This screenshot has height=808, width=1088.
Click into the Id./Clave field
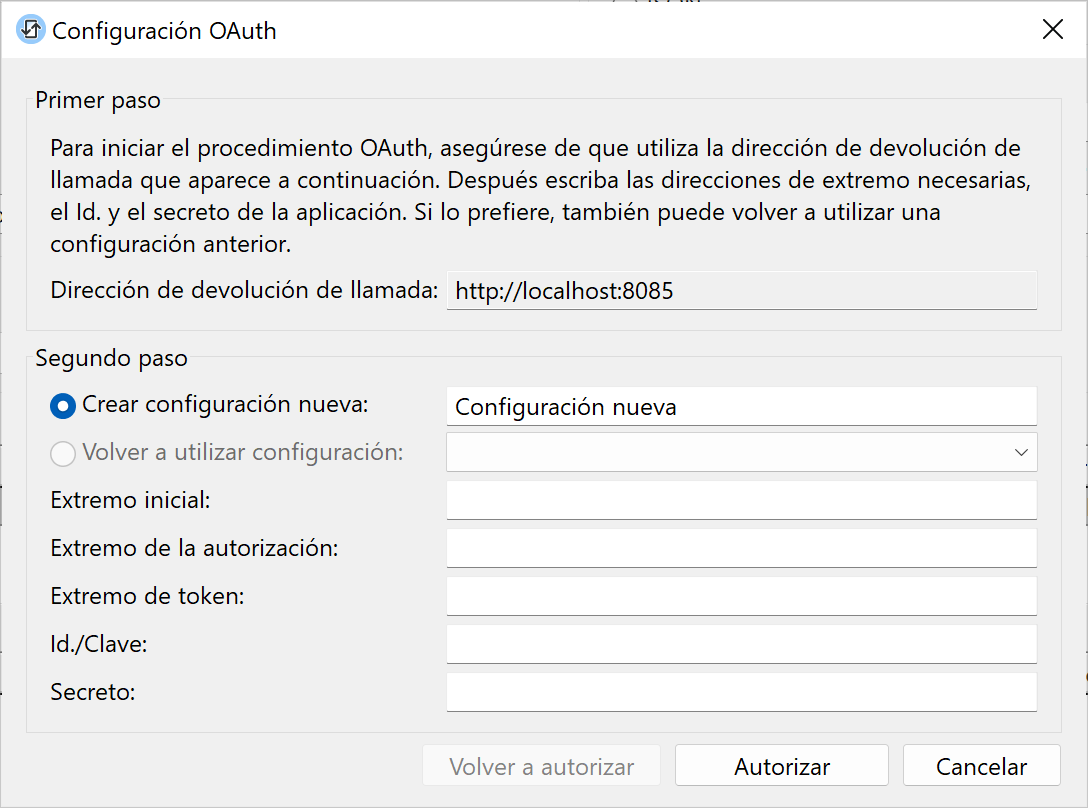coord(740,644)
